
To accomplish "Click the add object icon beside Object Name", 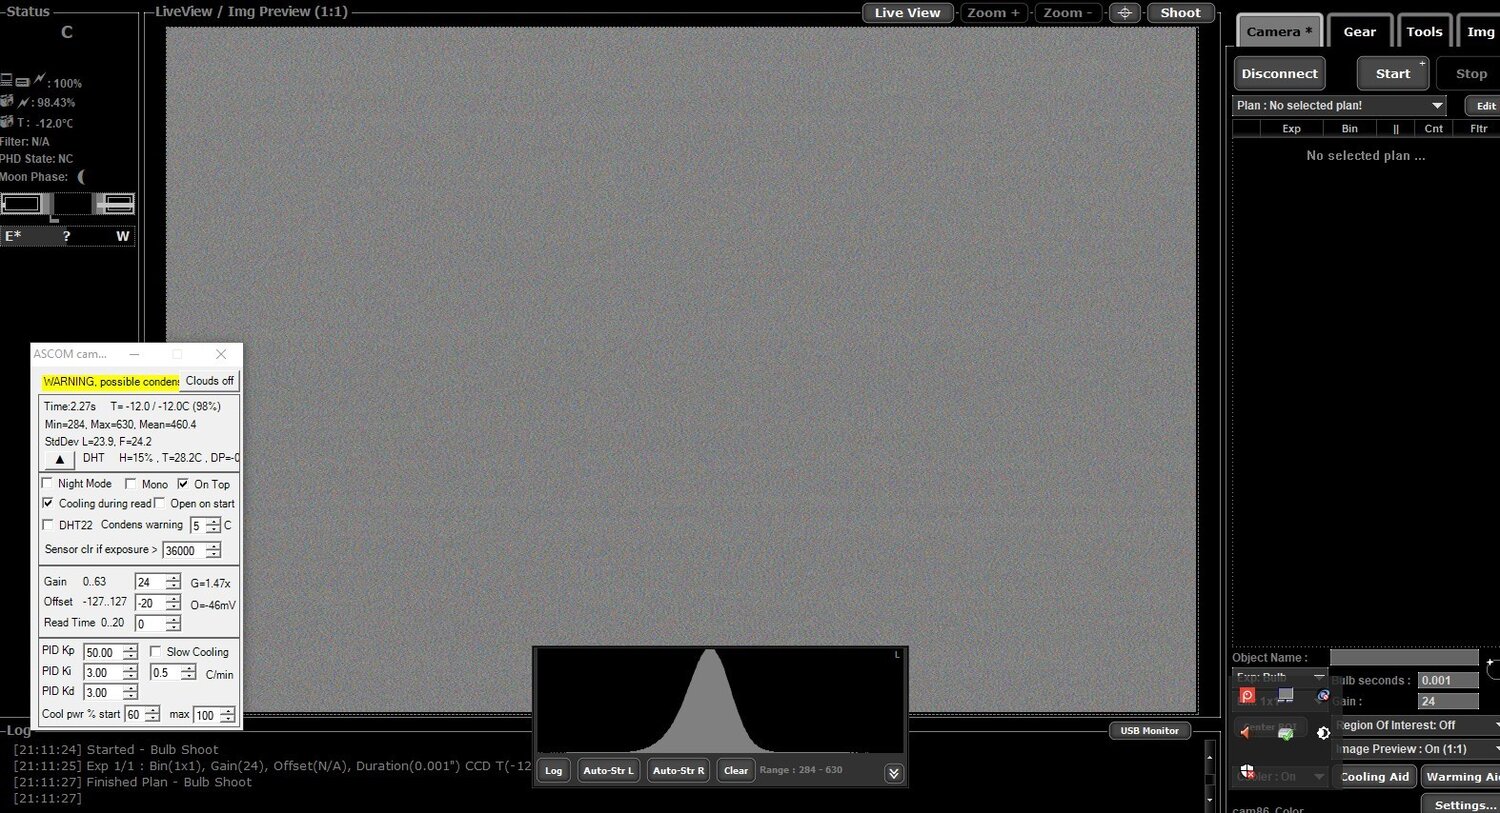I will click(x=1493, y=666).
